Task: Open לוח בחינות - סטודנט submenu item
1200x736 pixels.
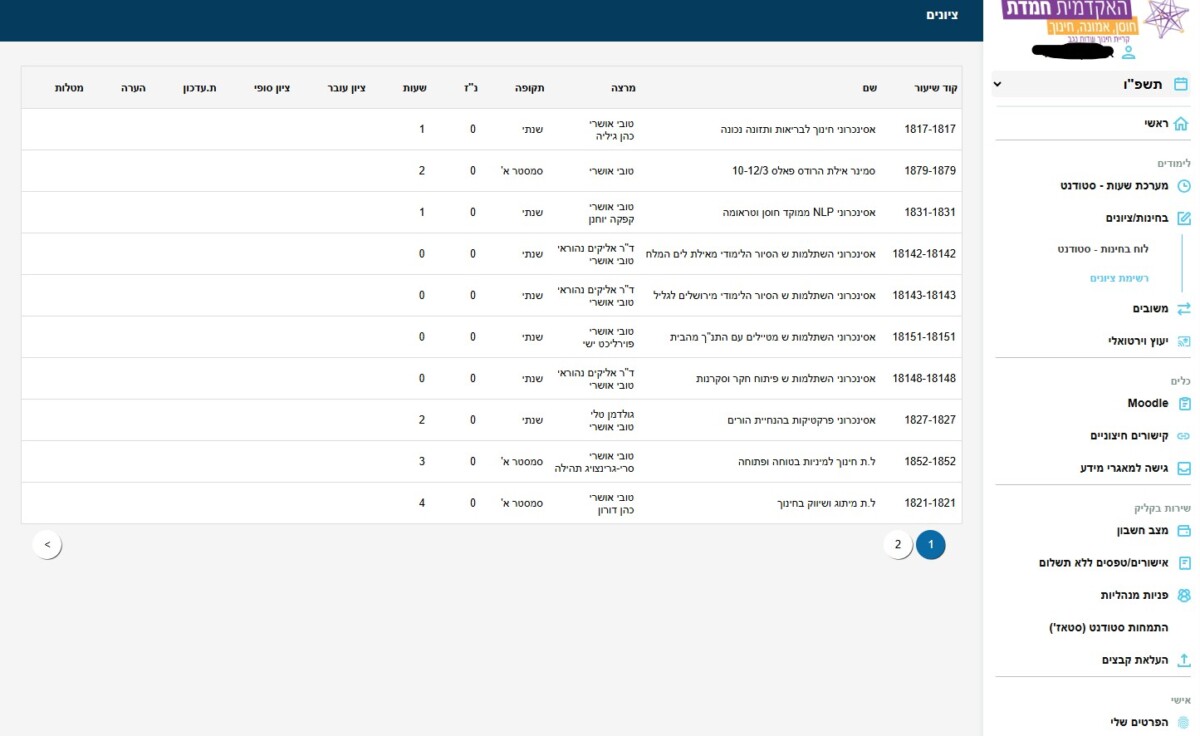Action: pyautogui.click(x=1102, y=249)
